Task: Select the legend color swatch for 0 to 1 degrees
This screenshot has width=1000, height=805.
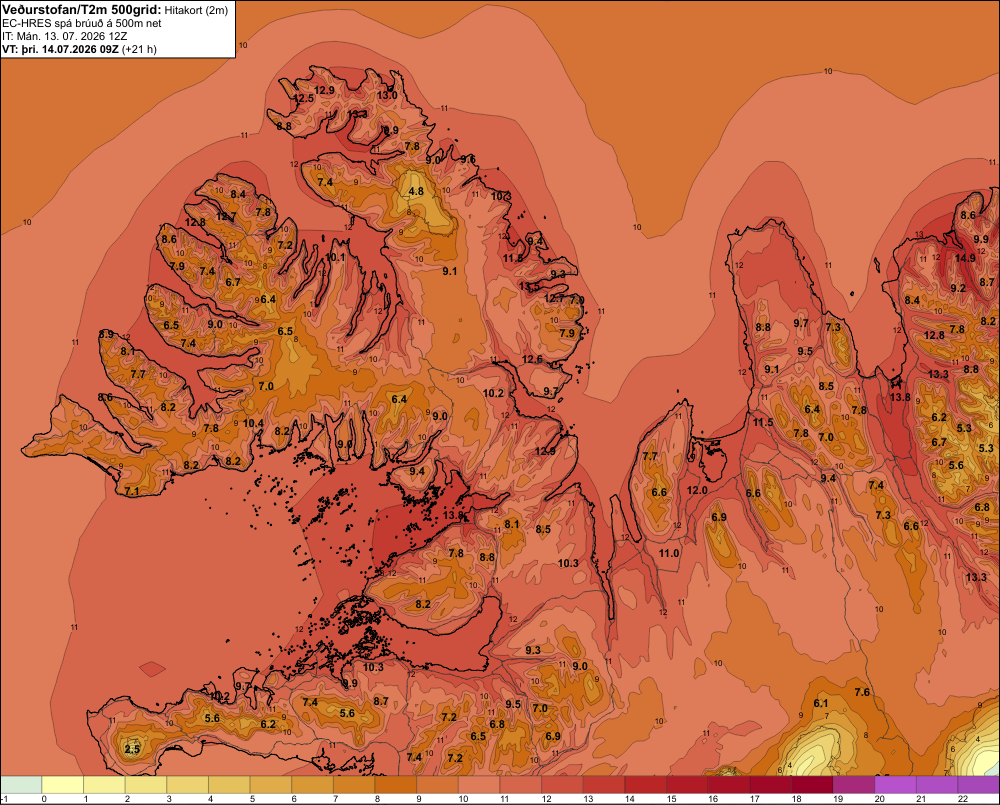Action: 62,785
